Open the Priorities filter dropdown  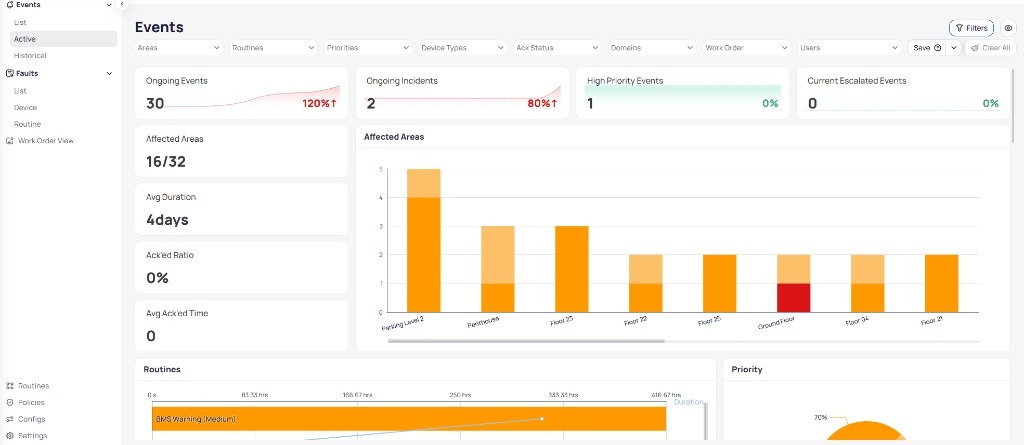368,48
